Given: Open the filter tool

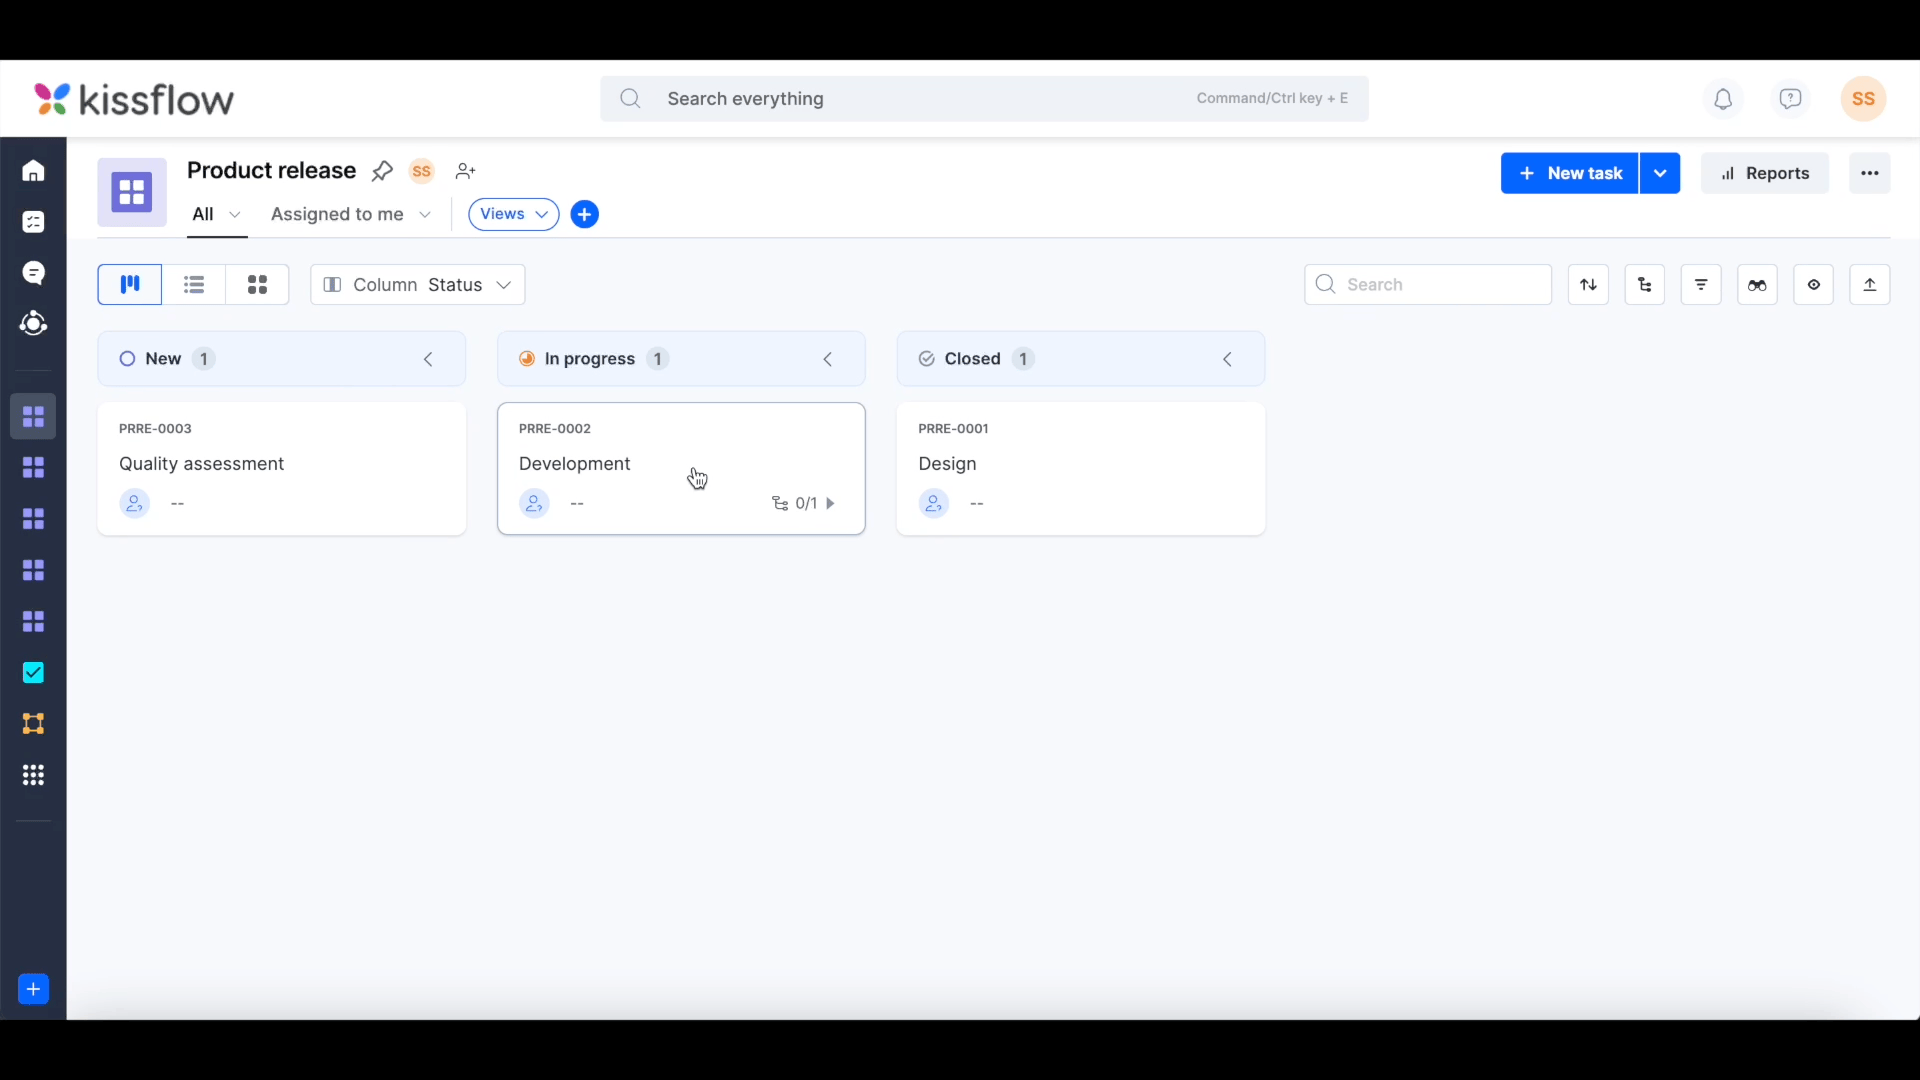Looking at the screenshot, I should [x=1701, y=285].
